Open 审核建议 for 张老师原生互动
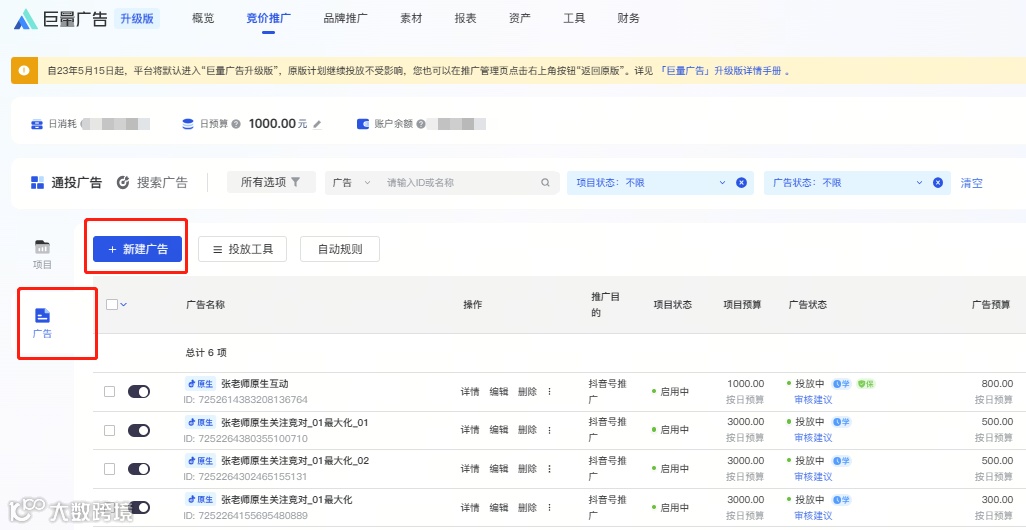The image size is (1026, 530). pyautogui.click(x=813, y=399)
